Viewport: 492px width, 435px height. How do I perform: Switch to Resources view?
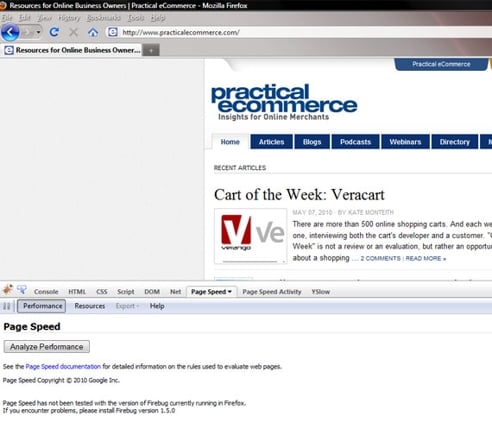coord(90,306)
